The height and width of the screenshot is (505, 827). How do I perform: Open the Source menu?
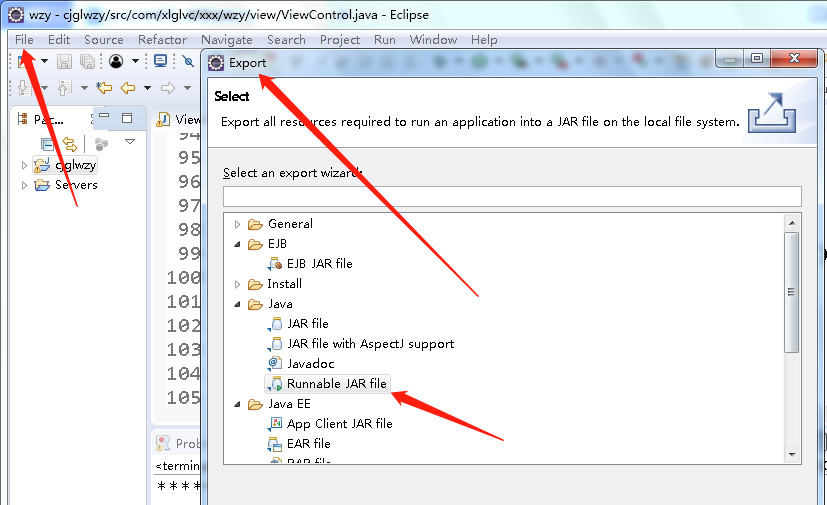[104, 40]
